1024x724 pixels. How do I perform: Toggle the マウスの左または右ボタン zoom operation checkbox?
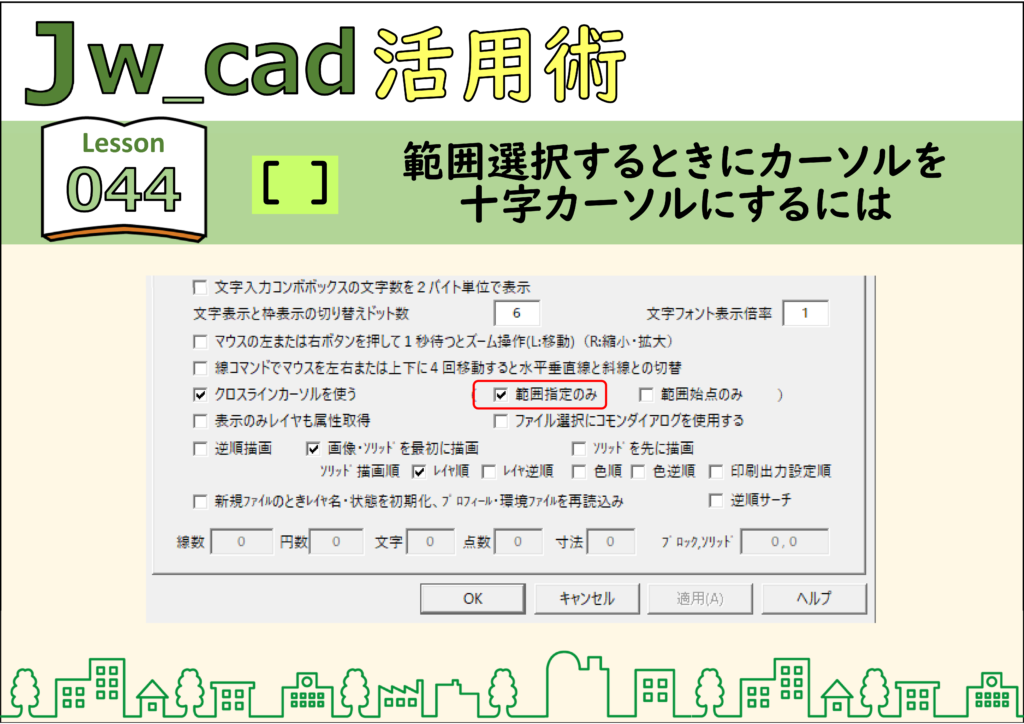[x=200, y=341]
